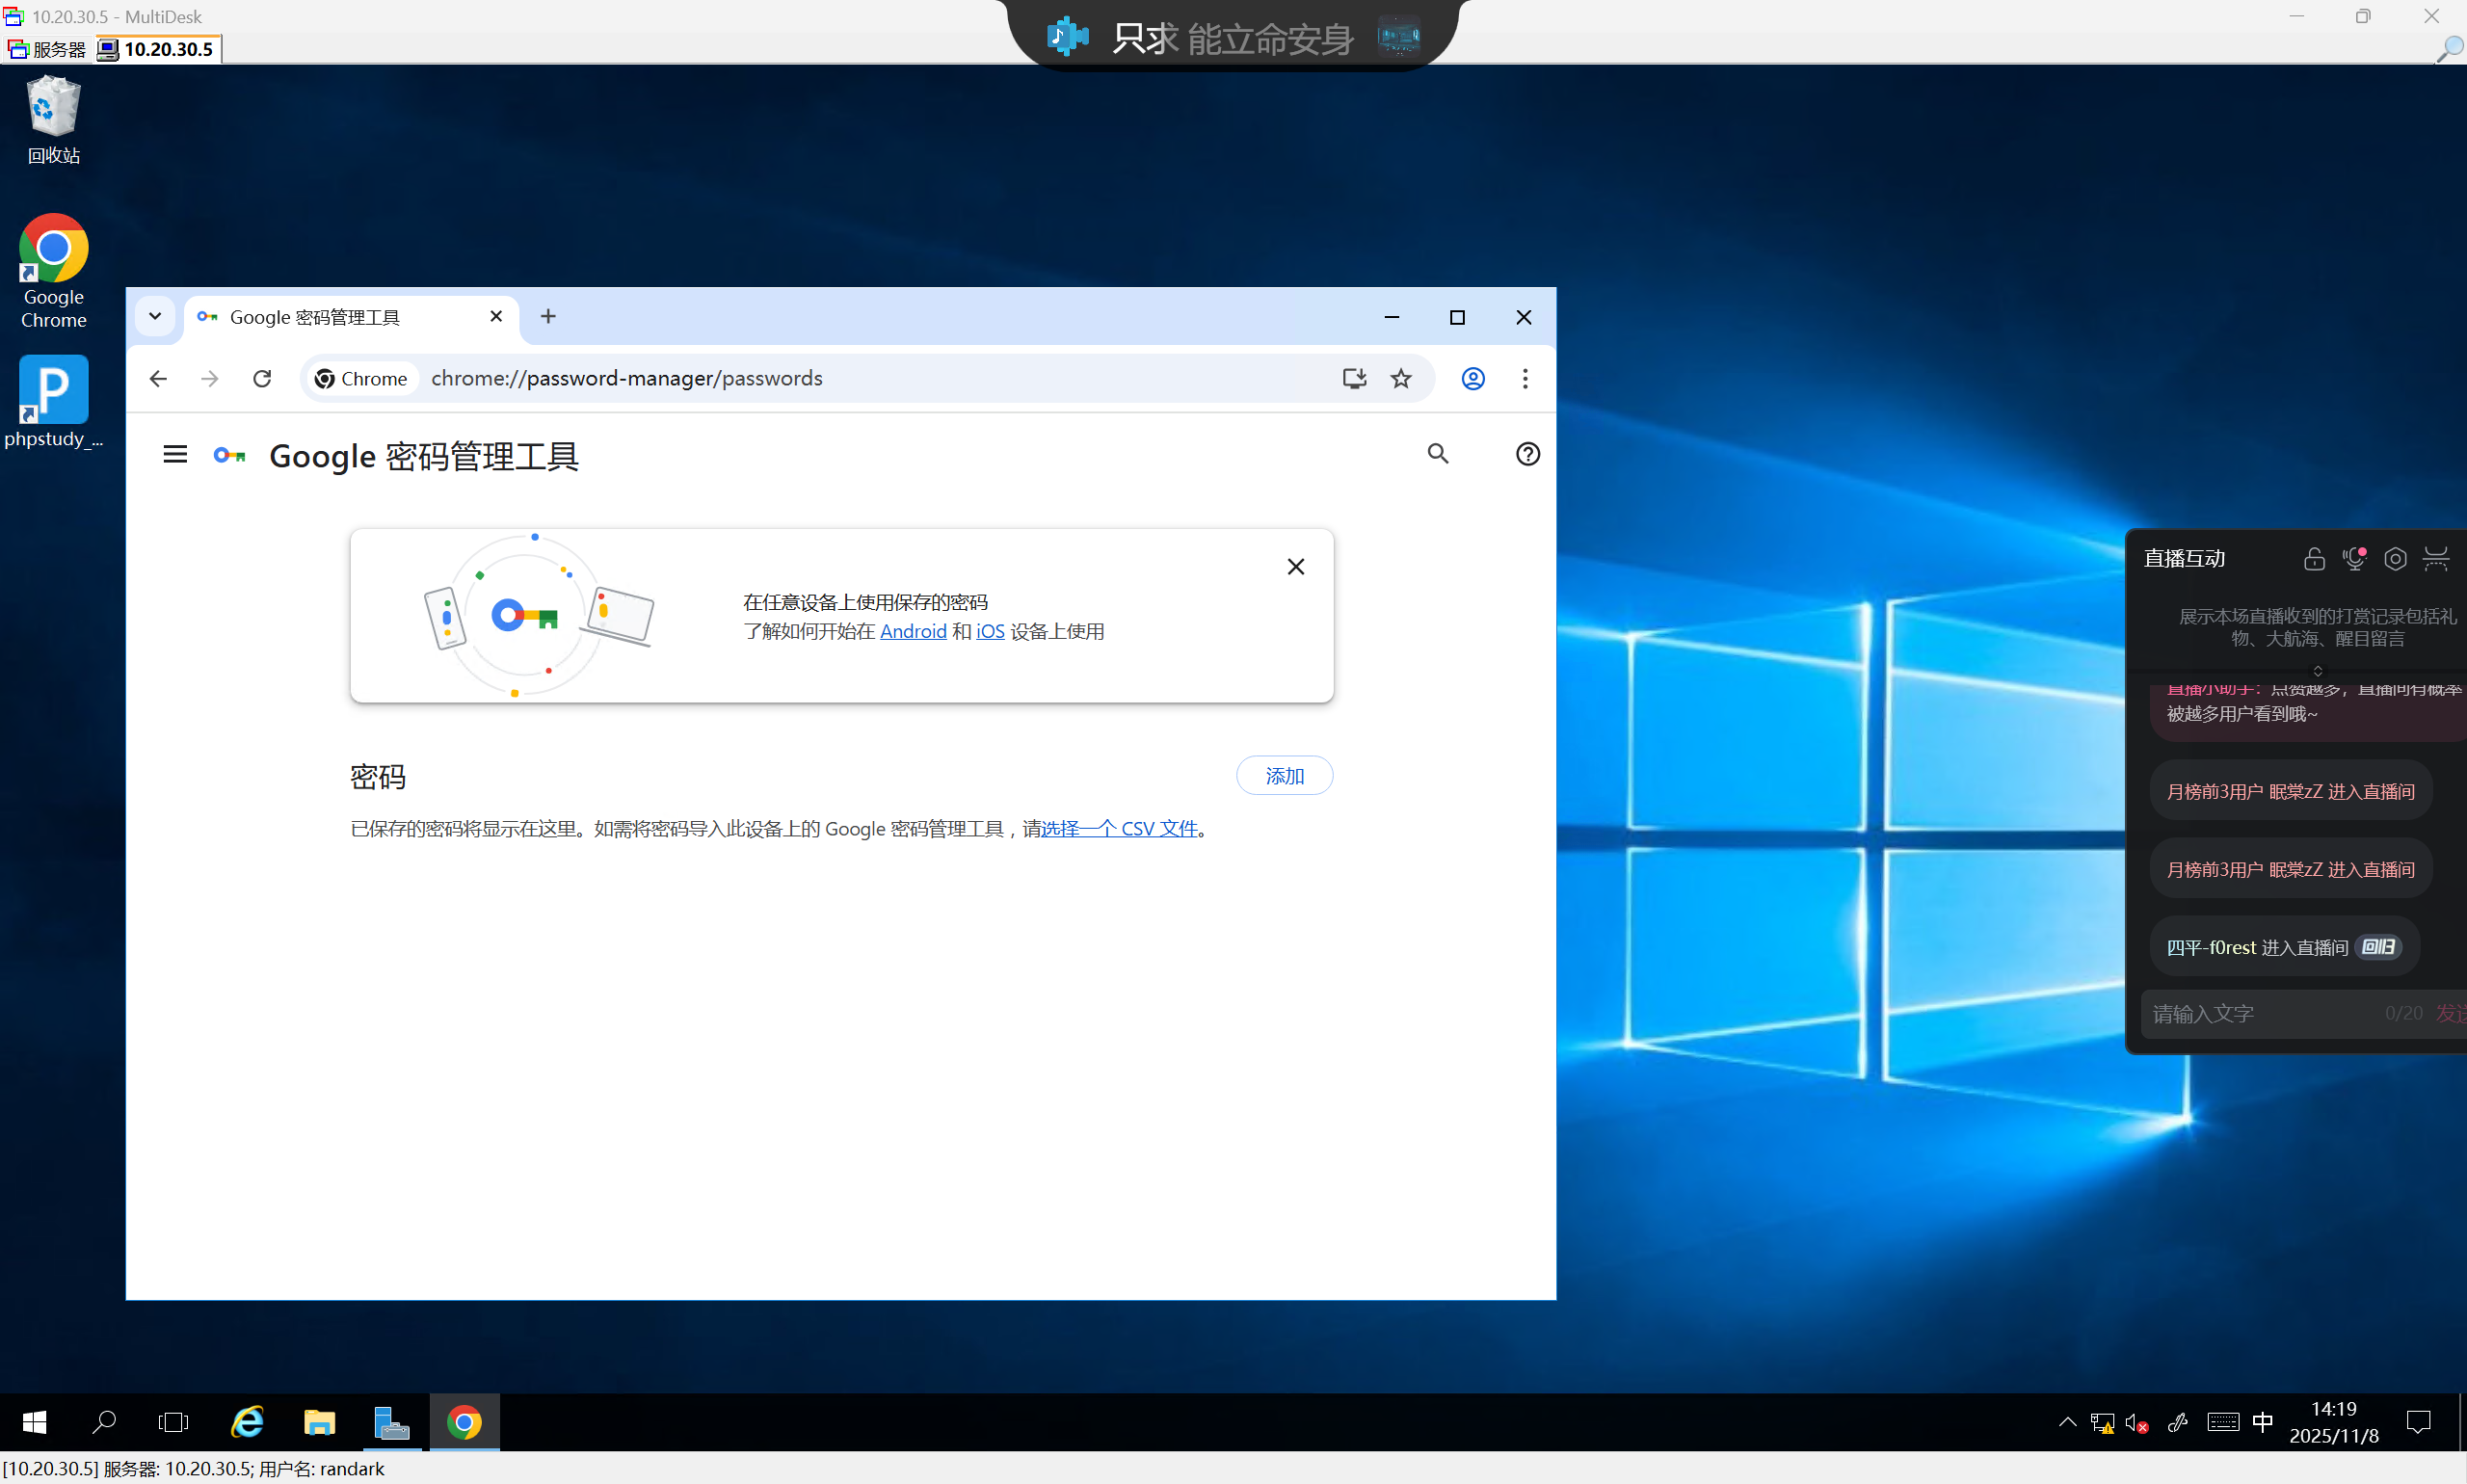This screenshot has width=2467, height=1484.
Task: Dismiss the saved passwords promo card
Action: 1295,567
